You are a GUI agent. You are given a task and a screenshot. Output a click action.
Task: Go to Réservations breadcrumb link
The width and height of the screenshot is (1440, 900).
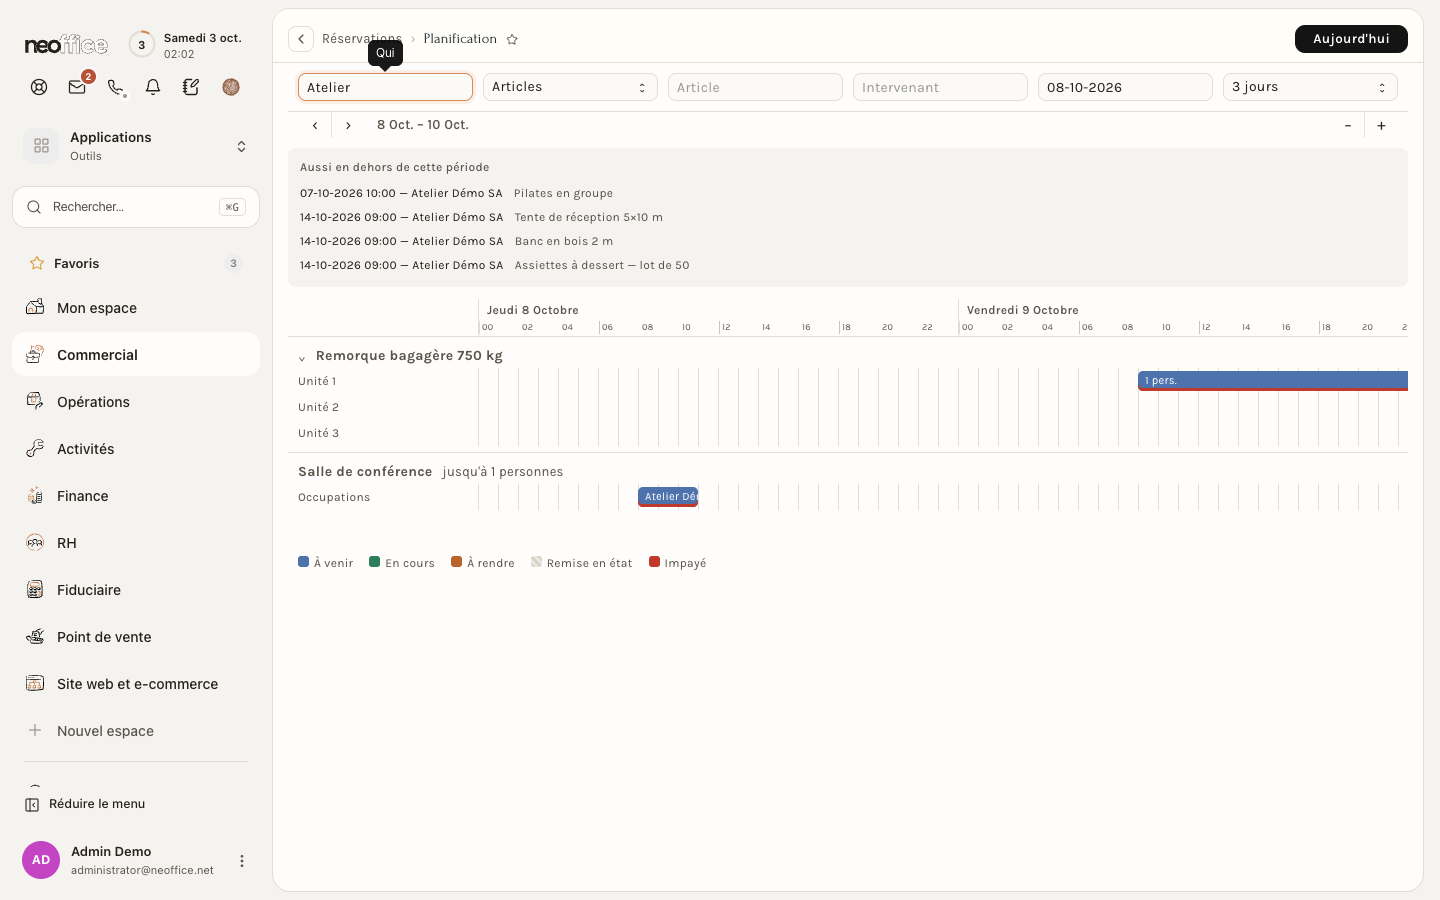tap(362, 39)
